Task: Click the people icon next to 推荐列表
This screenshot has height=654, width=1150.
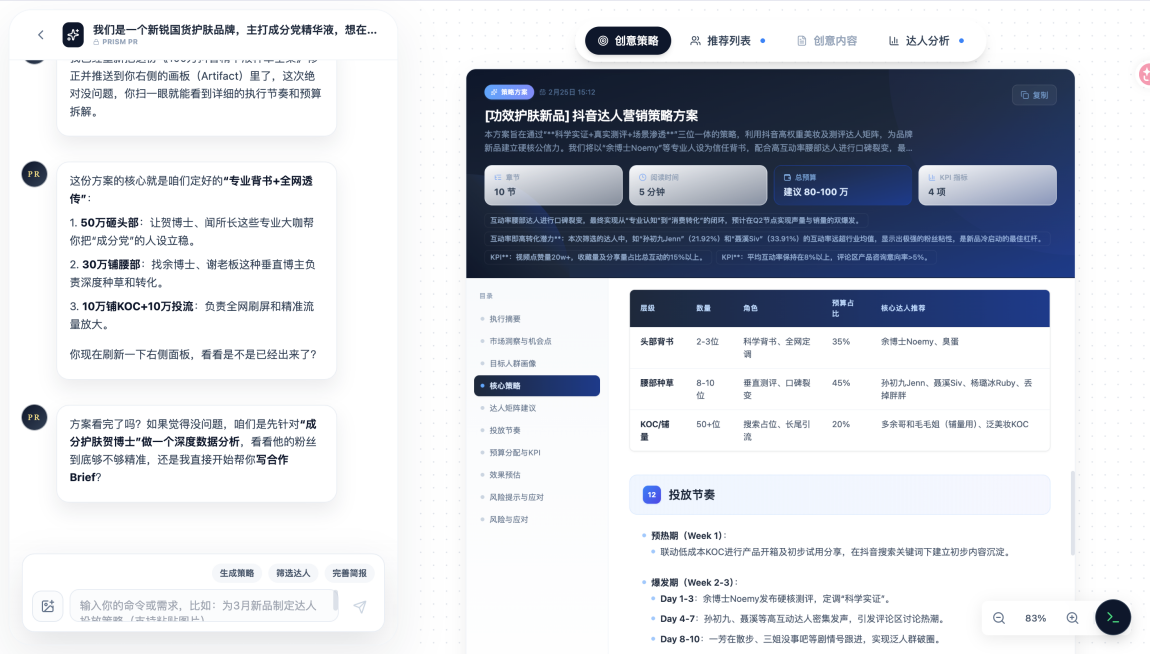Action: (694, 40)
